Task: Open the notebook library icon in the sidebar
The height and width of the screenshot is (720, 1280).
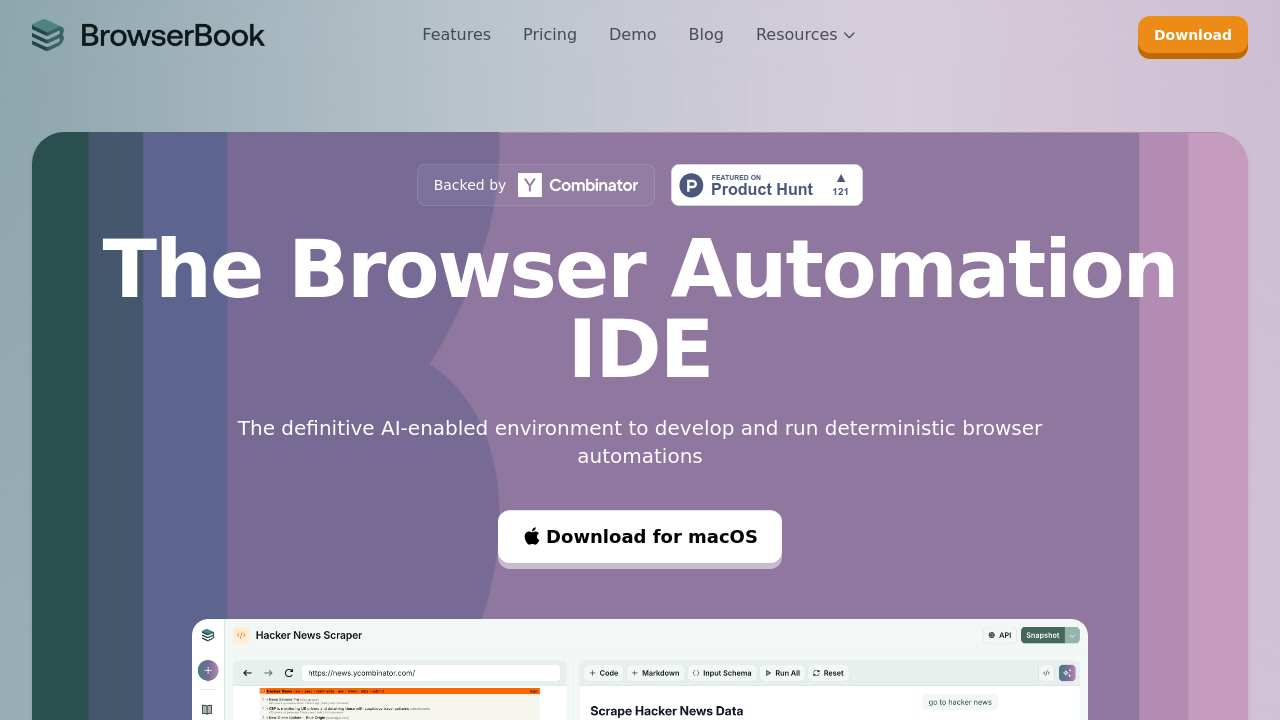Action: [207, 708]
